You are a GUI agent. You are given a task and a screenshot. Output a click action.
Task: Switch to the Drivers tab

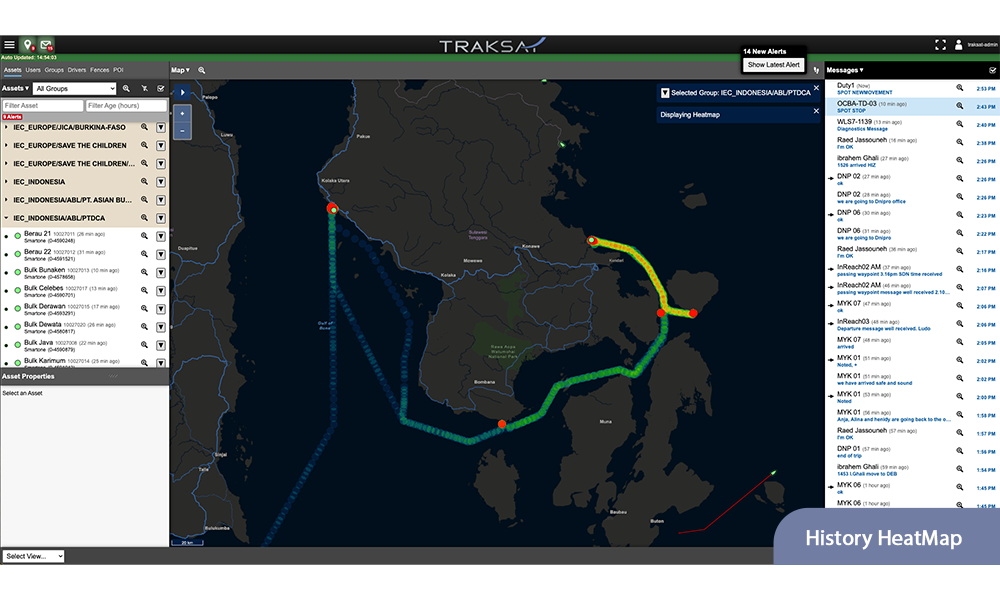click(77, 70)
